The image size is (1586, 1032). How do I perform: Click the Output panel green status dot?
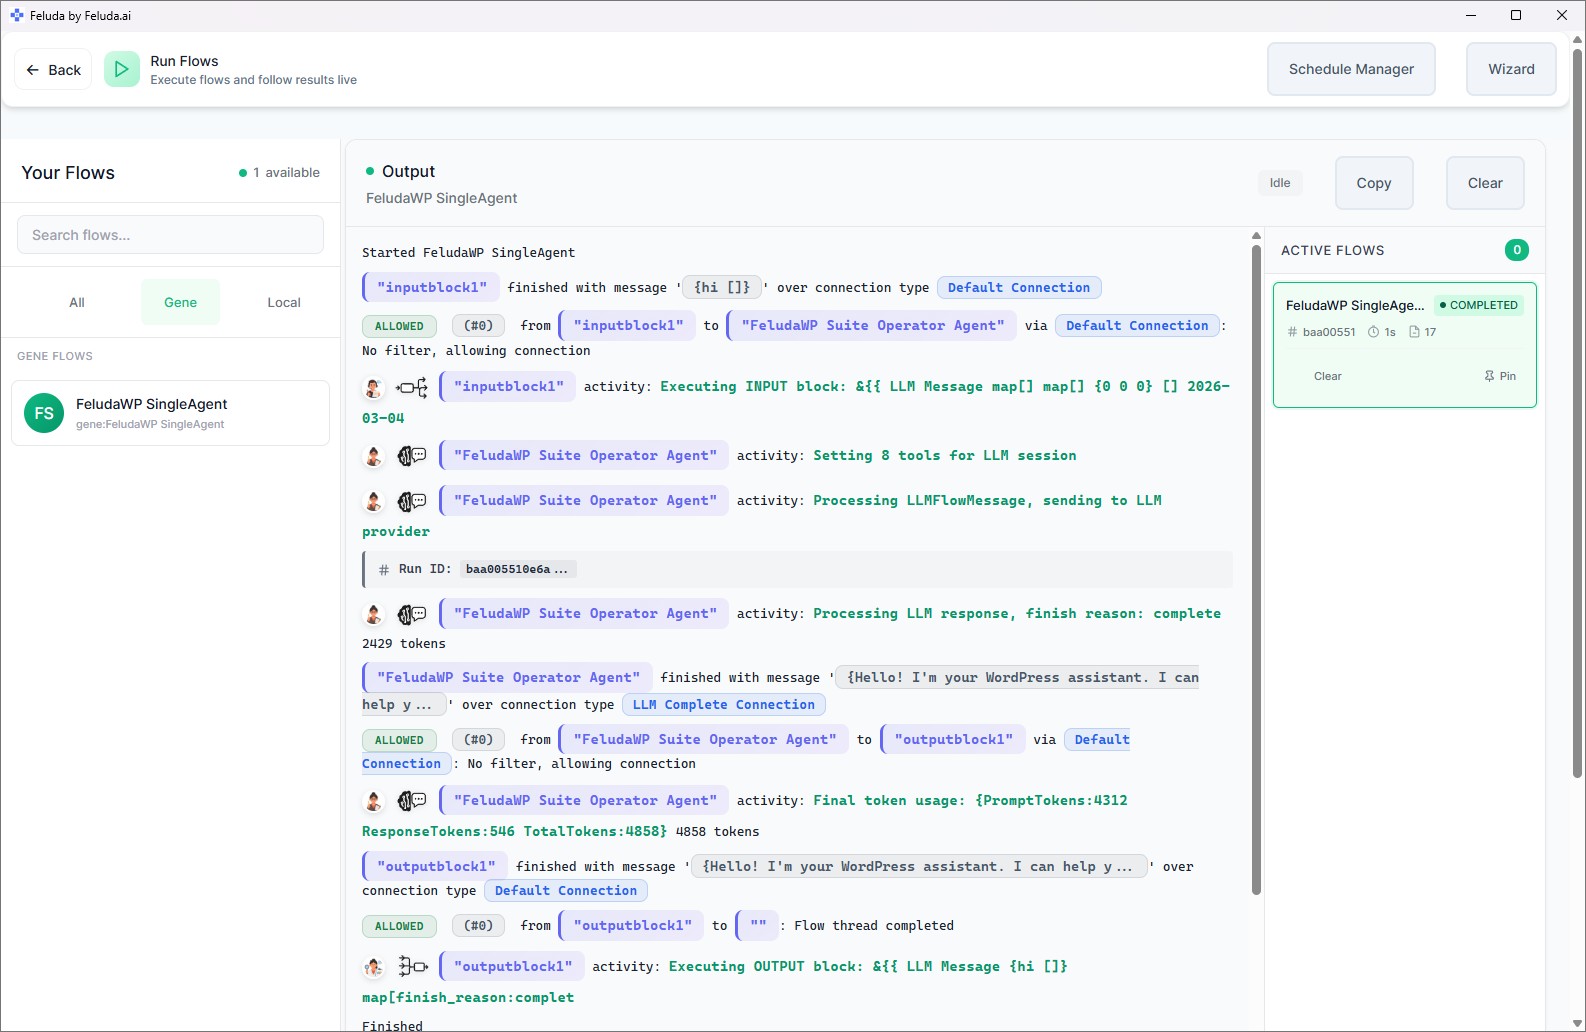point(370,171)
